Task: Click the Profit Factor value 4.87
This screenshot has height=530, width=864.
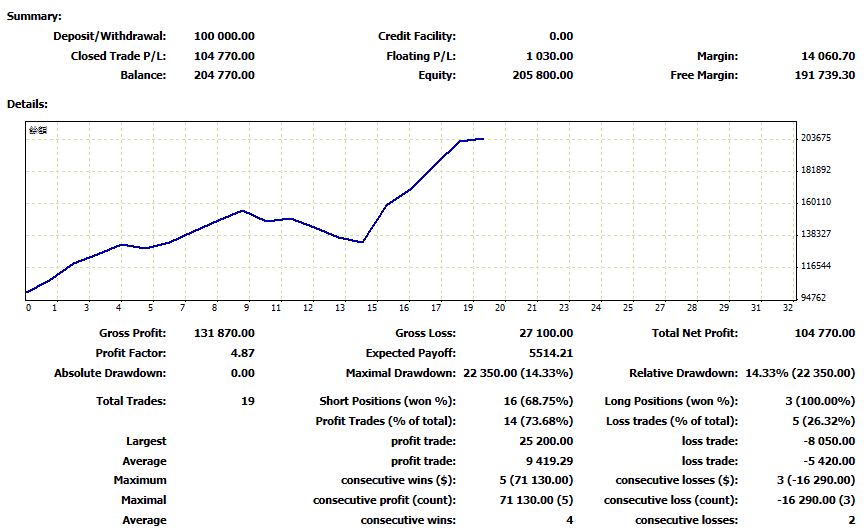Action: [x=243, y=353]
